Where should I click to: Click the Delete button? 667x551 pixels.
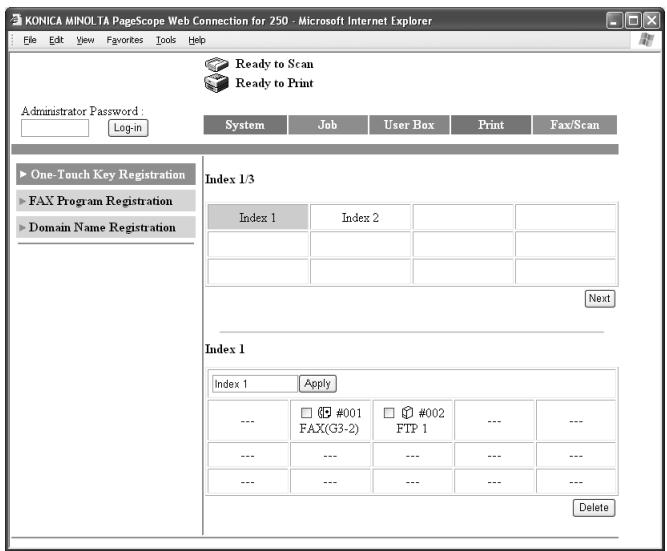594,508
